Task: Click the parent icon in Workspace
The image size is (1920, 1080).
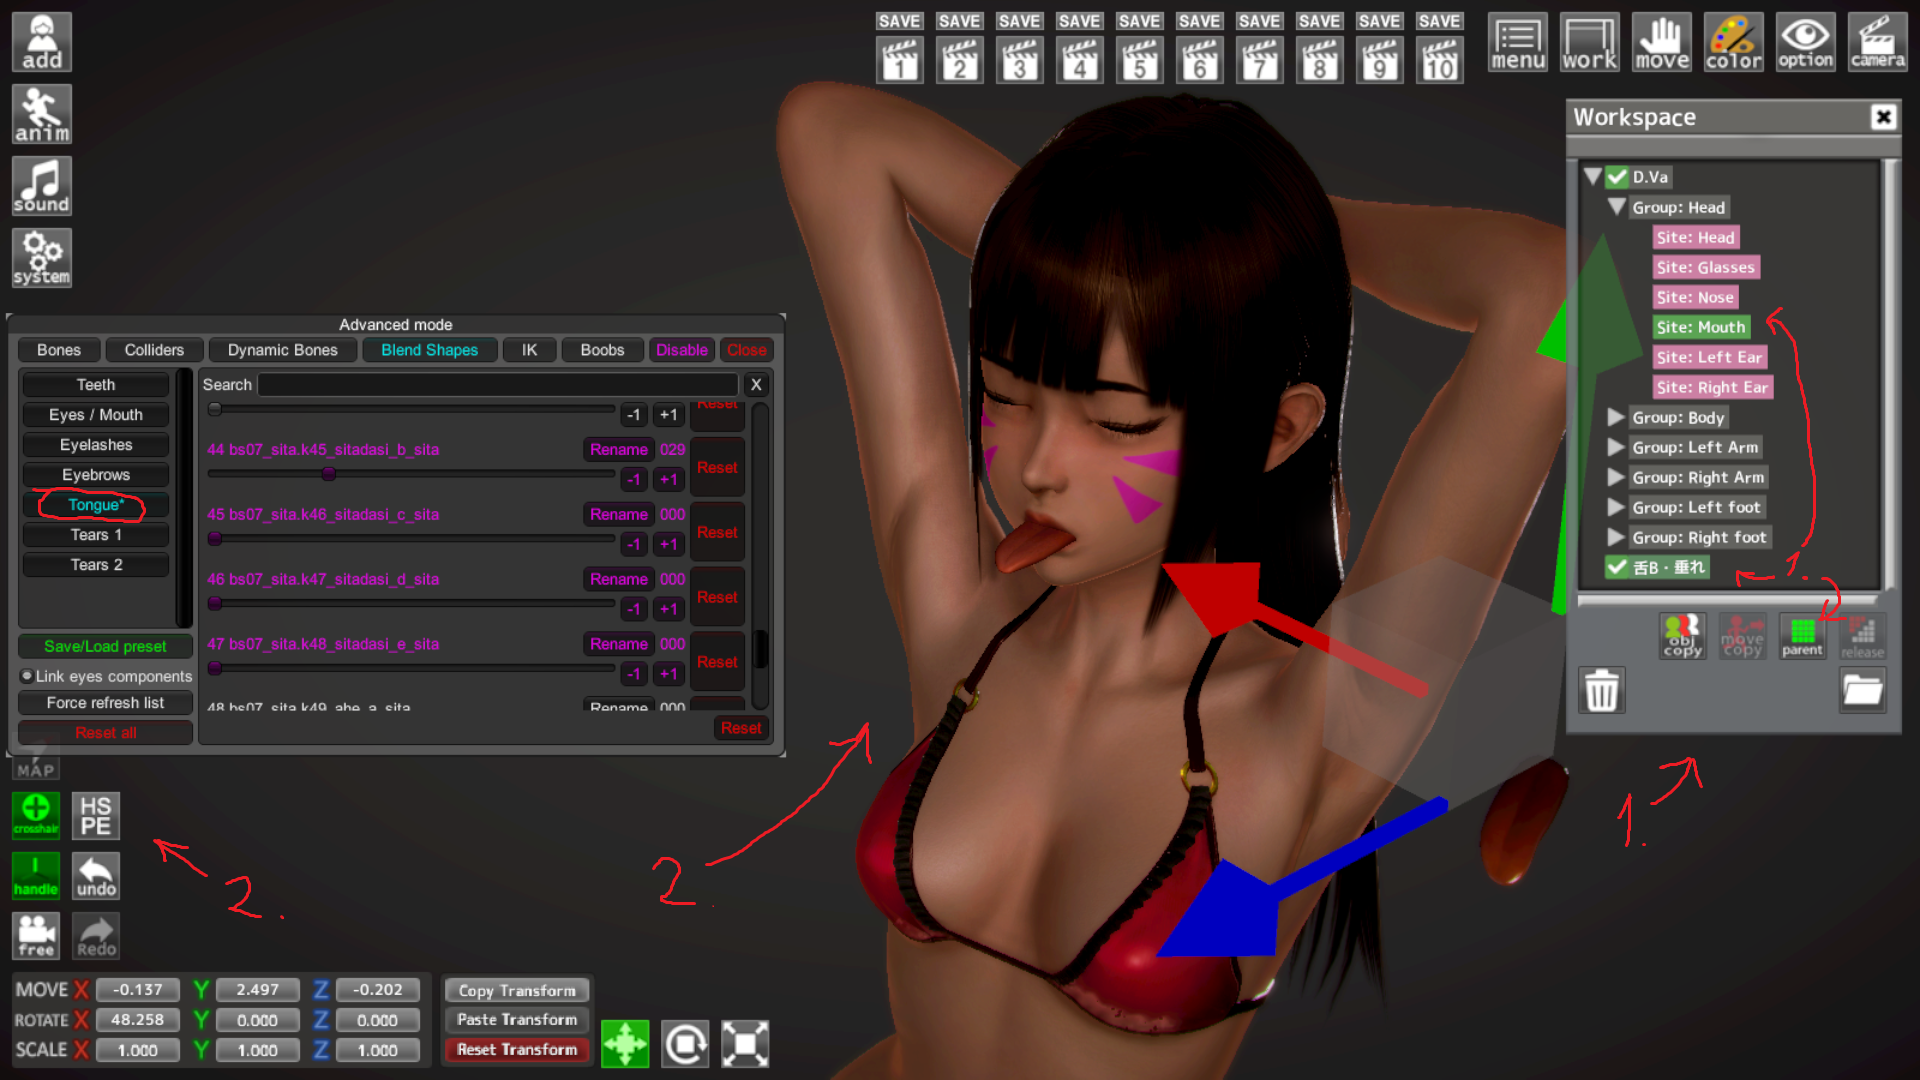Action: [1803, 636]
